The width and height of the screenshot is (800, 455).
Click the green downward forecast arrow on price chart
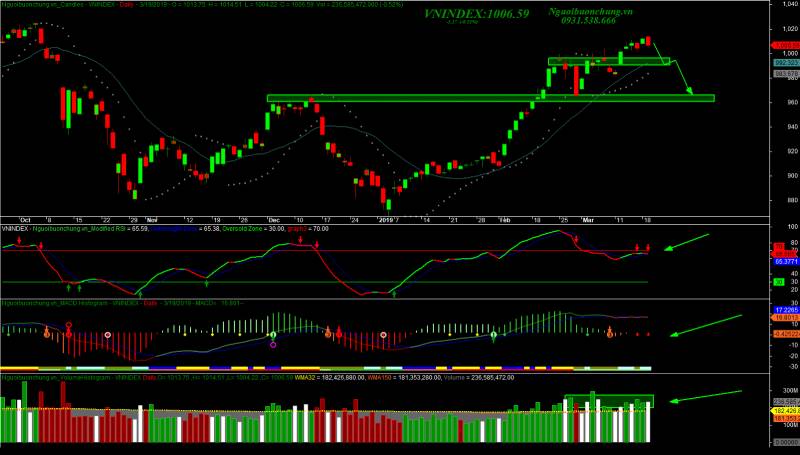pyautogui.click(x=681, y=78)
